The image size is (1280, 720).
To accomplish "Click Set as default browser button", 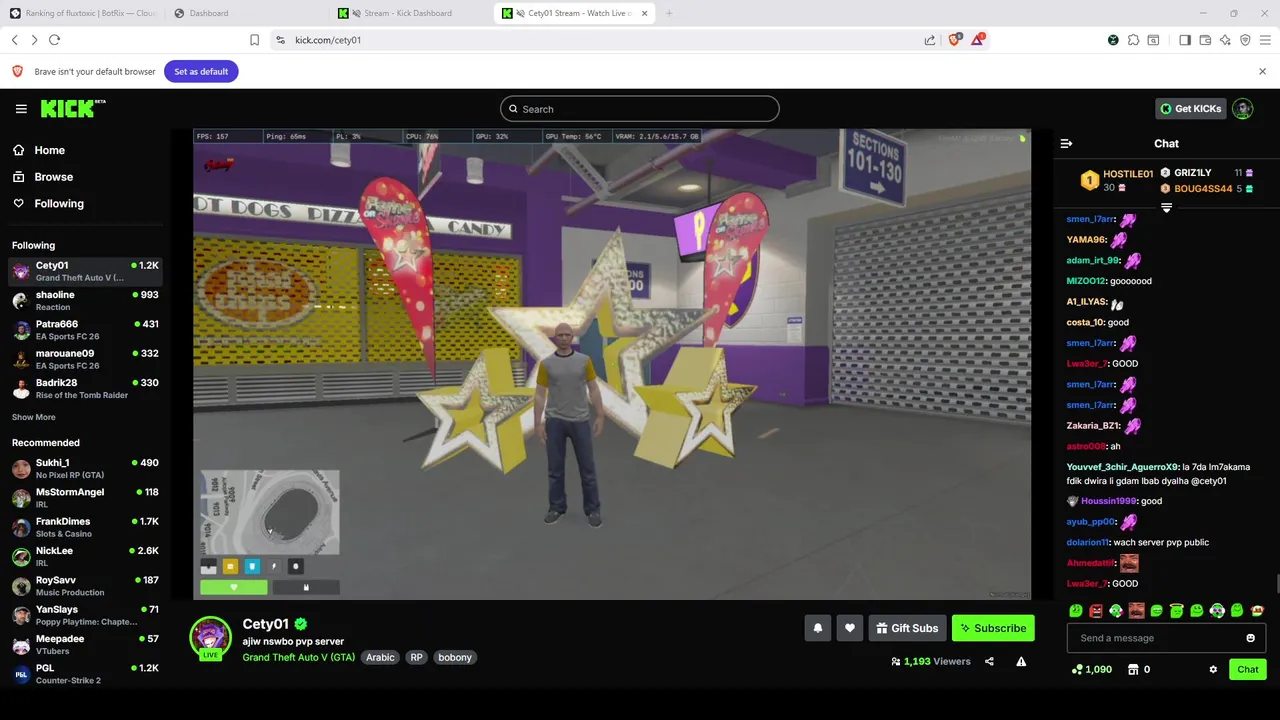I will point(201,71).
